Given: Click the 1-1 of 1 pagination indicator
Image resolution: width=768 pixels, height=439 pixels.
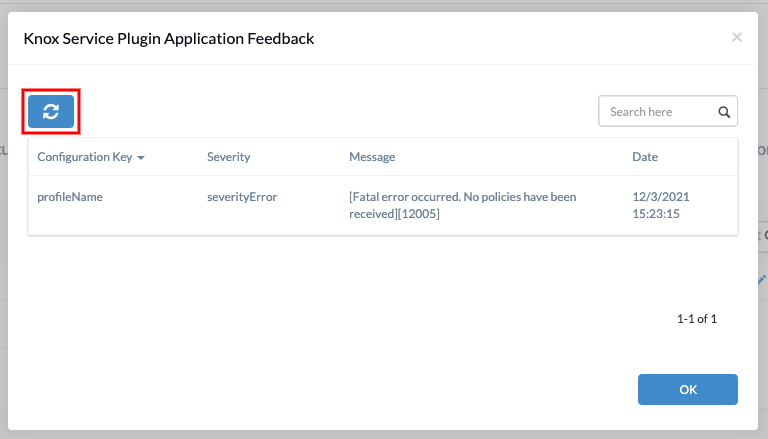Looking at the screenshot, I should 696,319.
